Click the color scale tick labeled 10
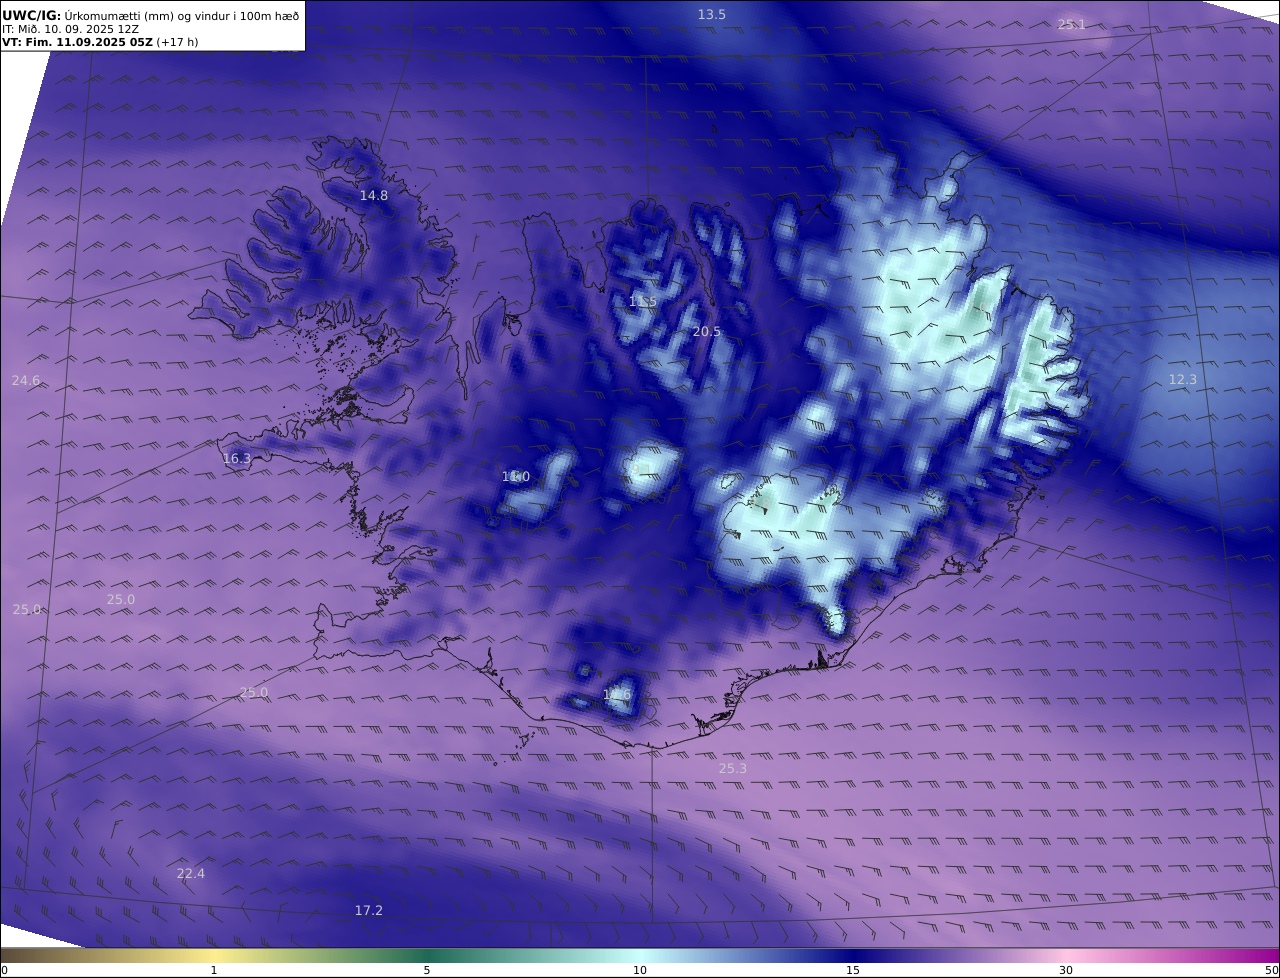Screen dimensions: 1280x978 [x=640, y=970]
